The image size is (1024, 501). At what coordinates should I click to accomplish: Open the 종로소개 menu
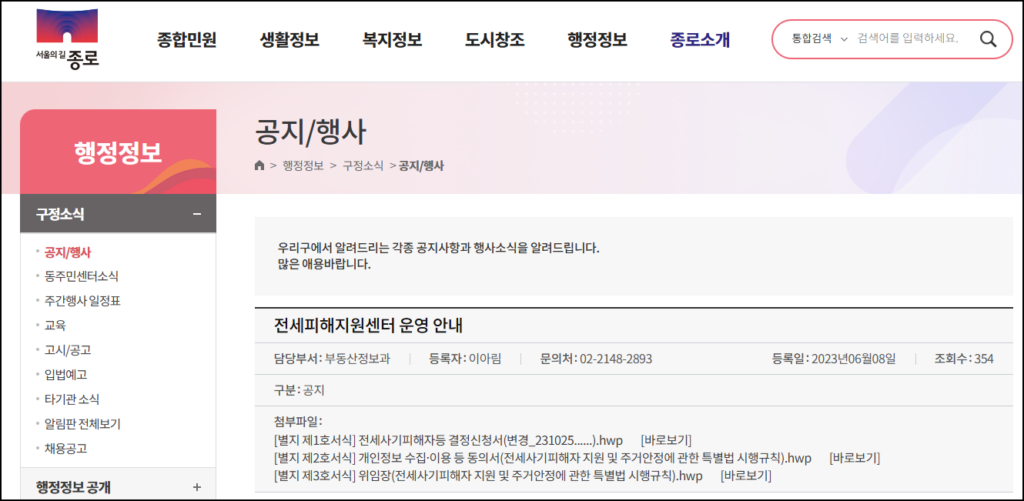tap(700, 40)
